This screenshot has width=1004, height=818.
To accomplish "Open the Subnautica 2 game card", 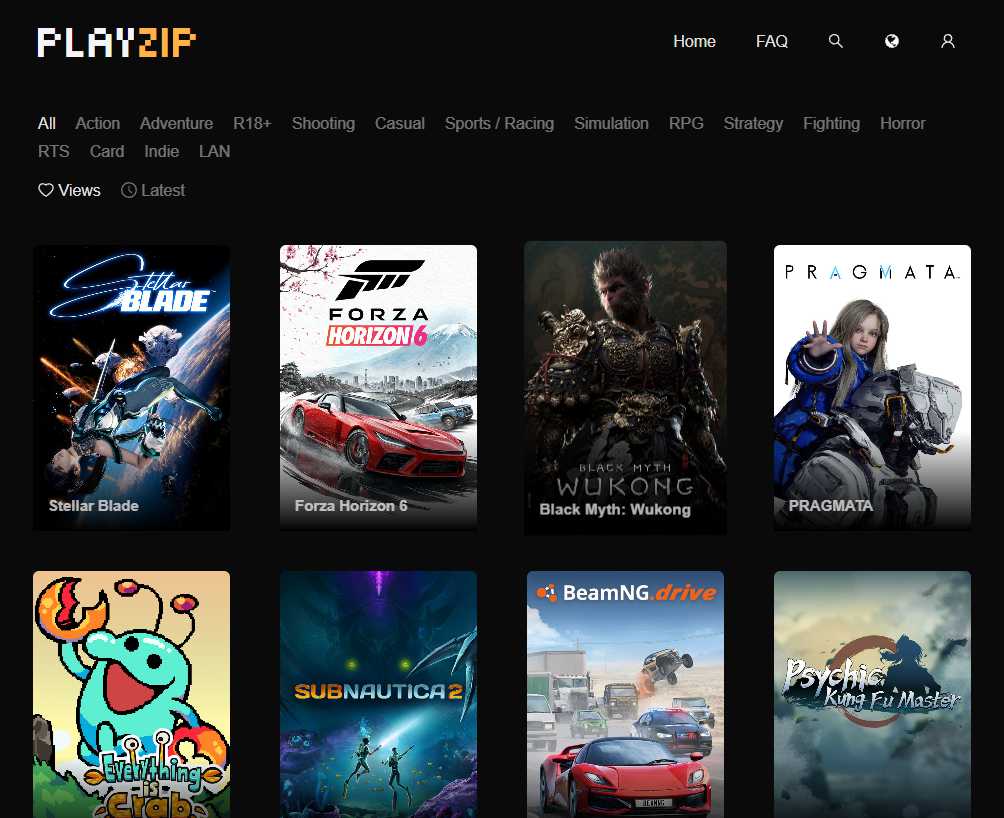I will (378, 694).
